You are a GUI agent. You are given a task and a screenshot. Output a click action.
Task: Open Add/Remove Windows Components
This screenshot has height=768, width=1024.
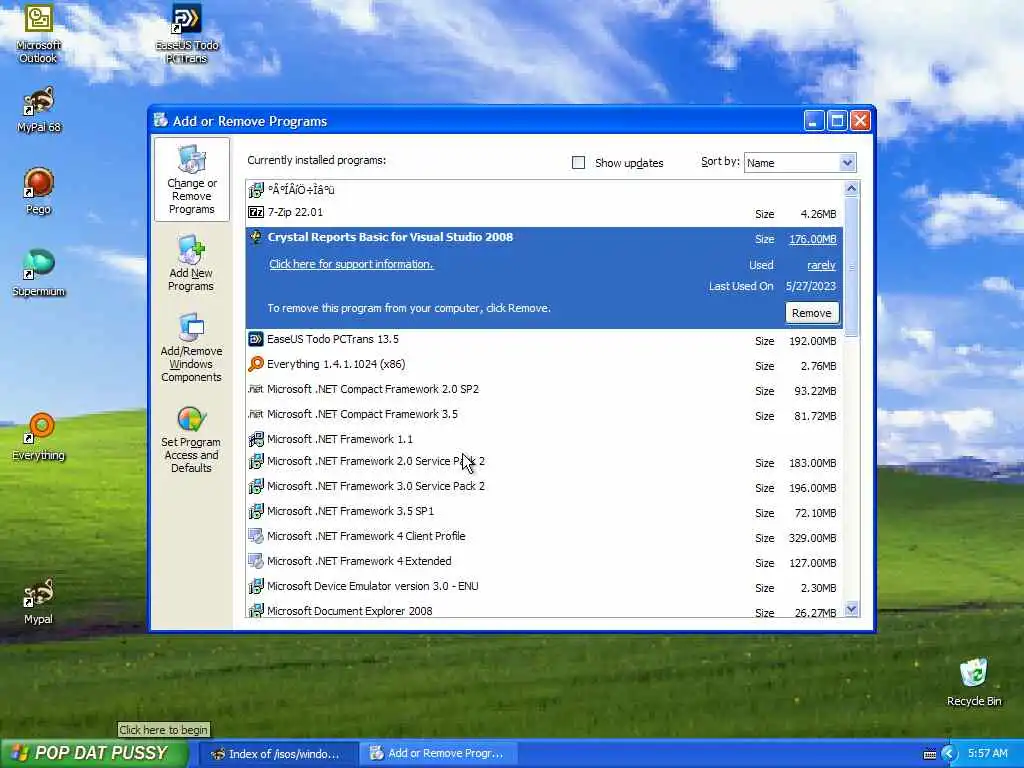pyautogui.click(x=191, y=347)
